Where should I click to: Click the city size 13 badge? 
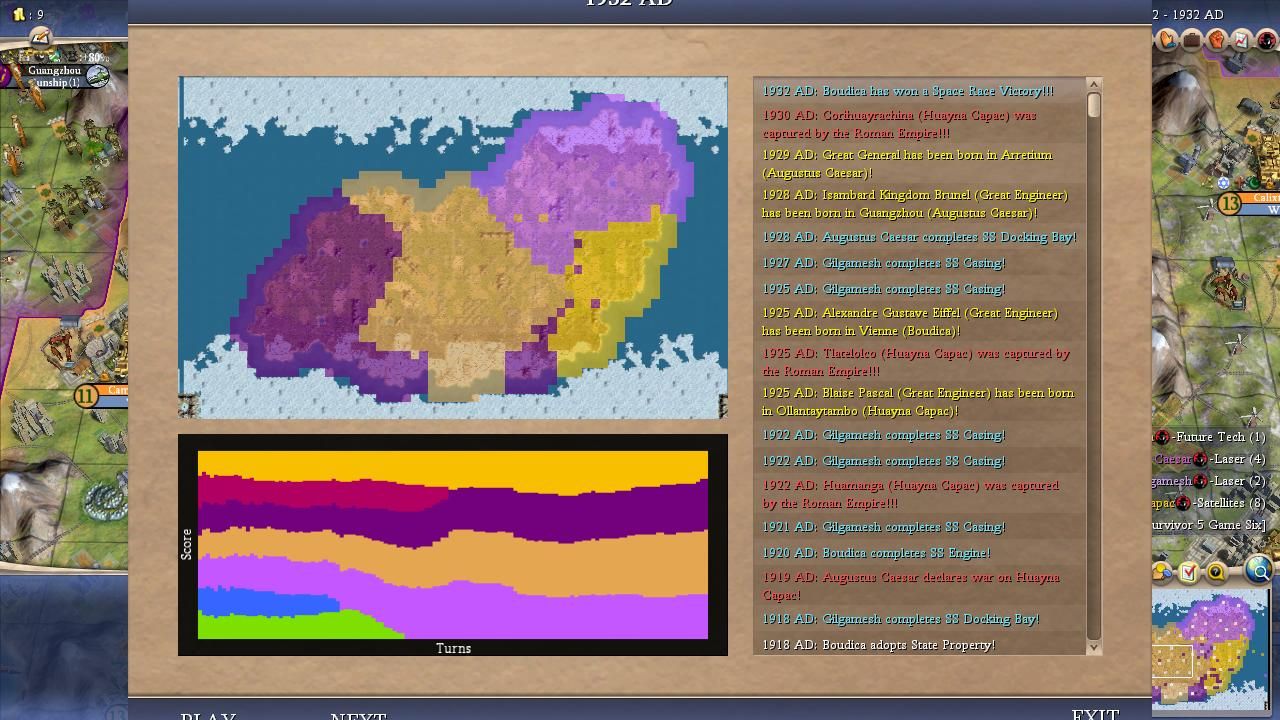click(1229, 204)
